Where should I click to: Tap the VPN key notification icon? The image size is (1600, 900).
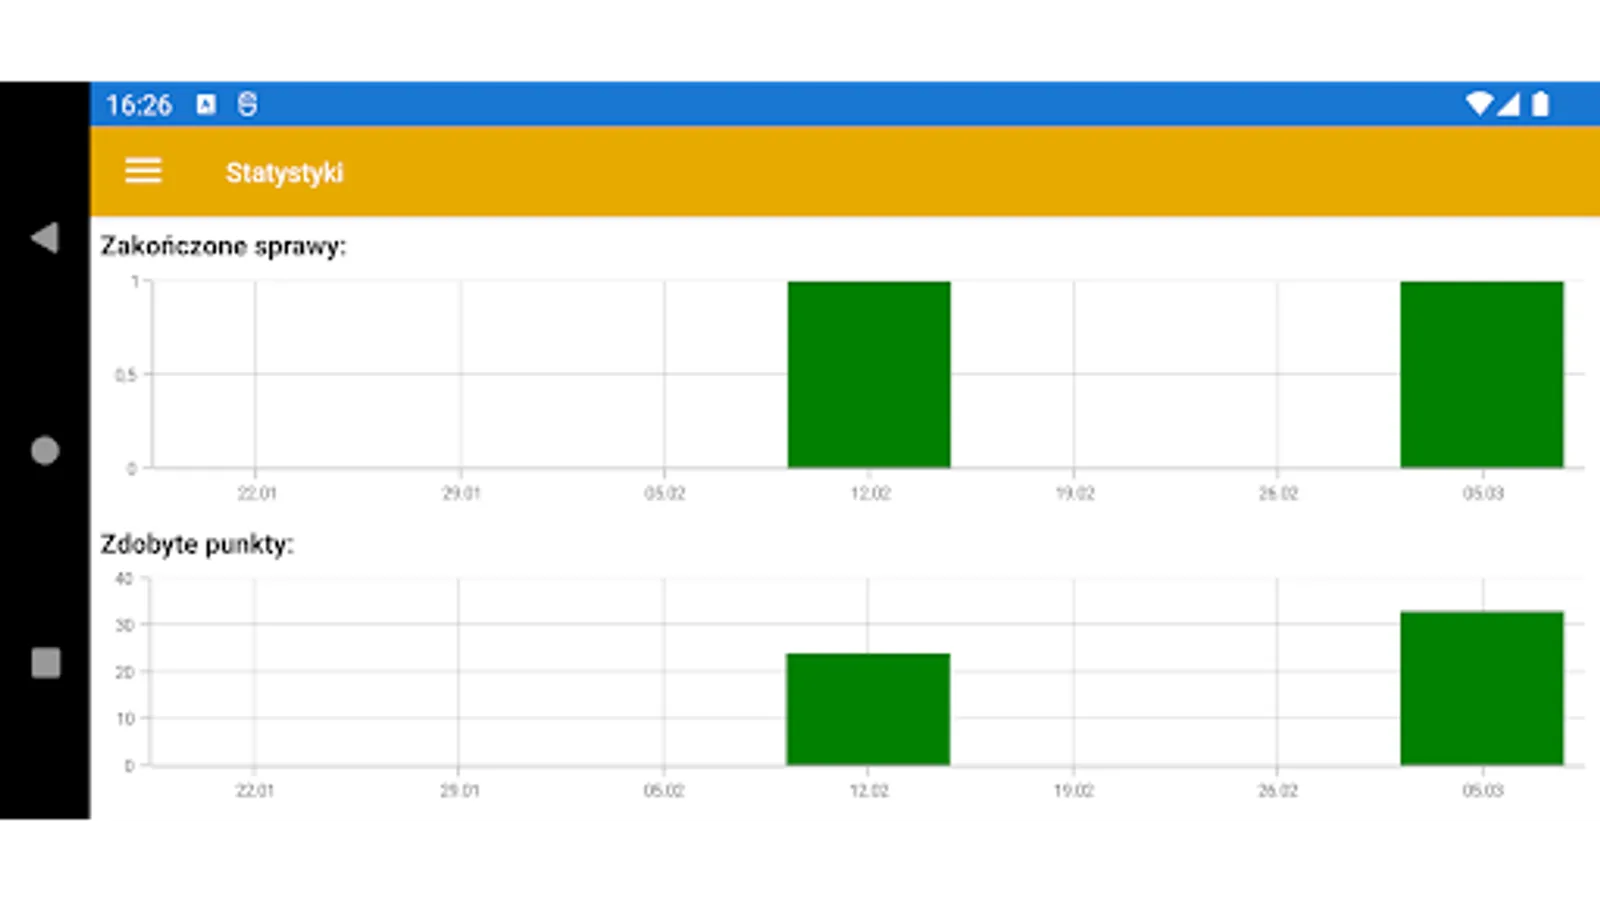(247, 103)
